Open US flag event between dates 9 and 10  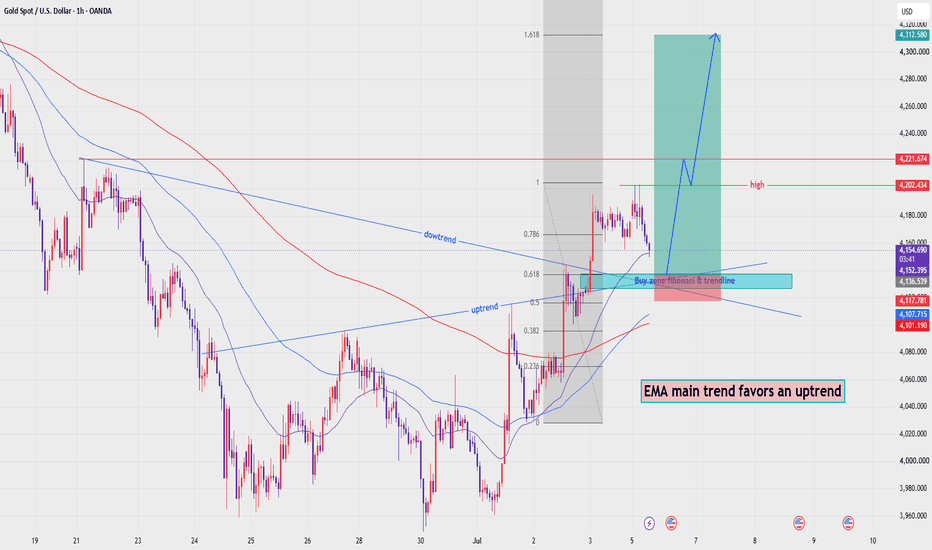point(848,523)
